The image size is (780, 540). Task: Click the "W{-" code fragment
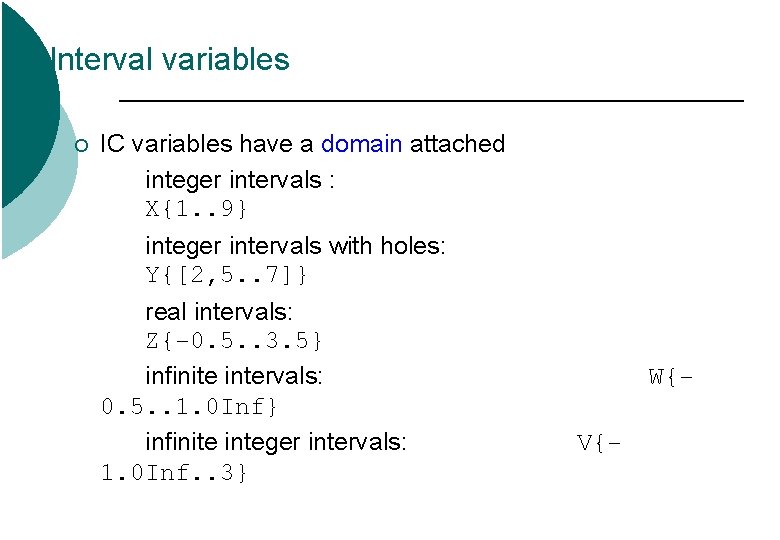point(671,377)
